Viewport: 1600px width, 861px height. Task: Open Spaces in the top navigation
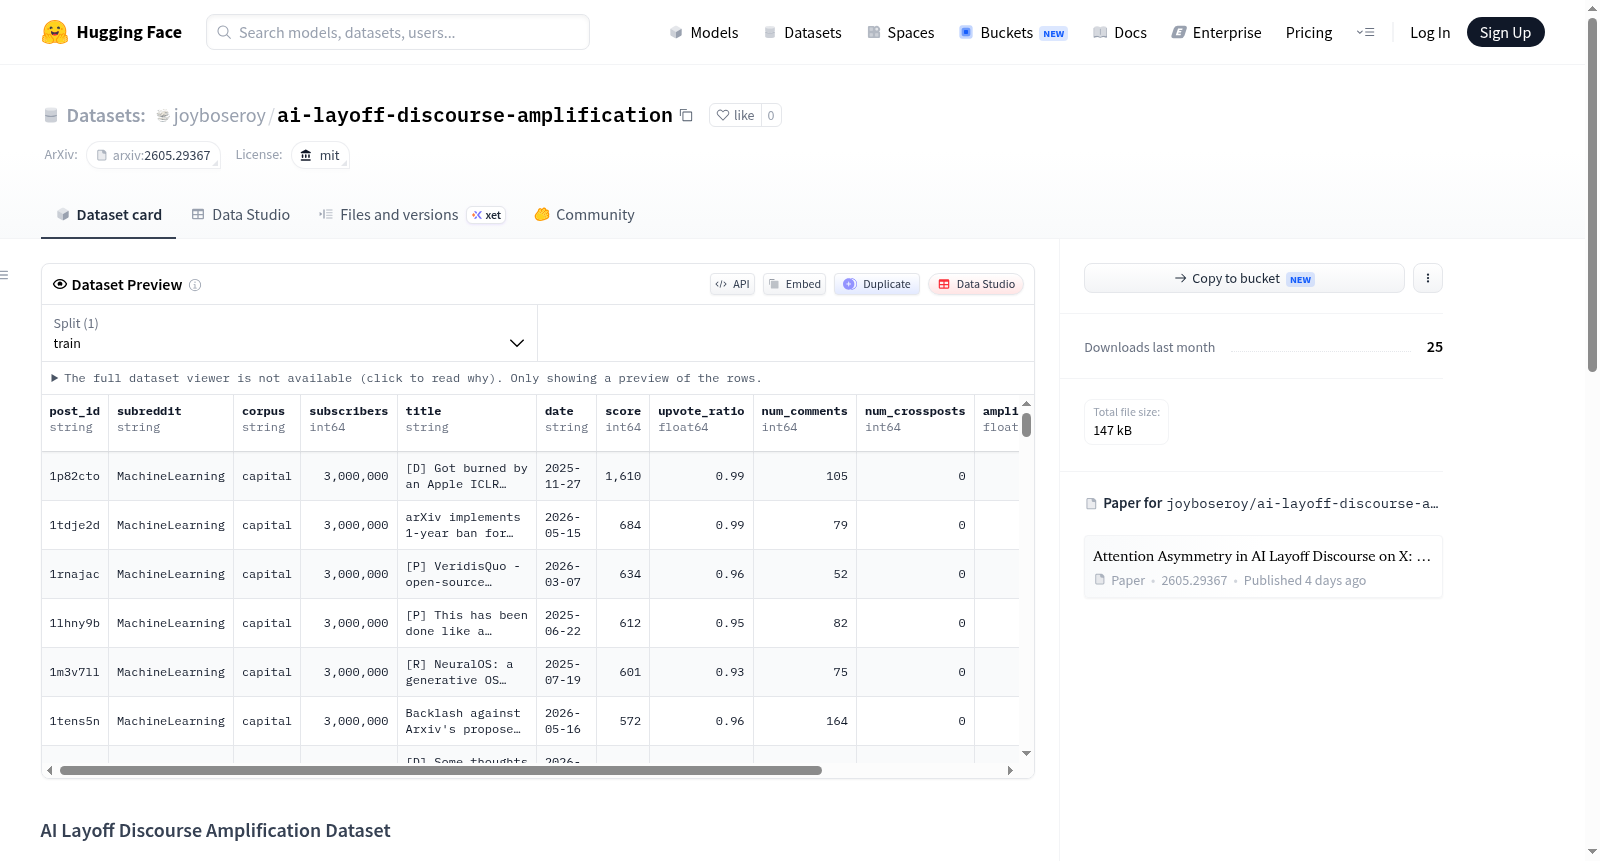click(x=900, y=32)
